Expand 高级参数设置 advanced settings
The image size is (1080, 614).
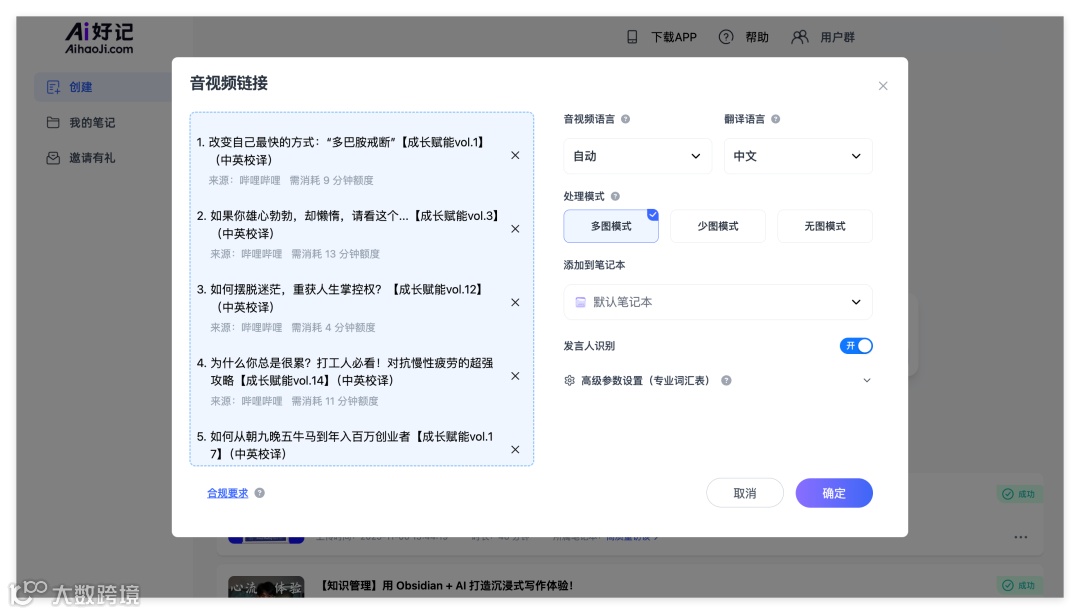coord(718,380)
